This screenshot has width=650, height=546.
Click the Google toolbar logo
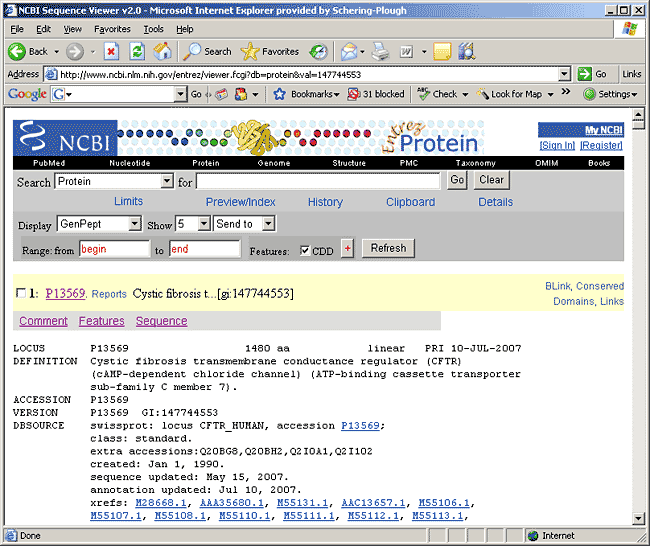tap(27, 94)
